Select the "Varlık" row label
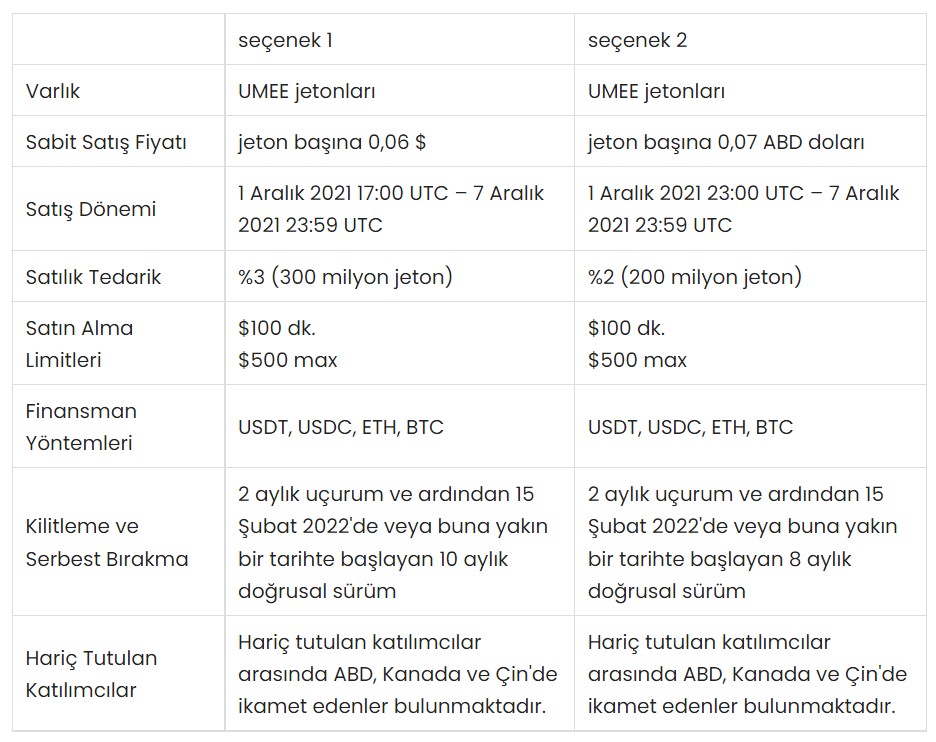 coord(53,91)
